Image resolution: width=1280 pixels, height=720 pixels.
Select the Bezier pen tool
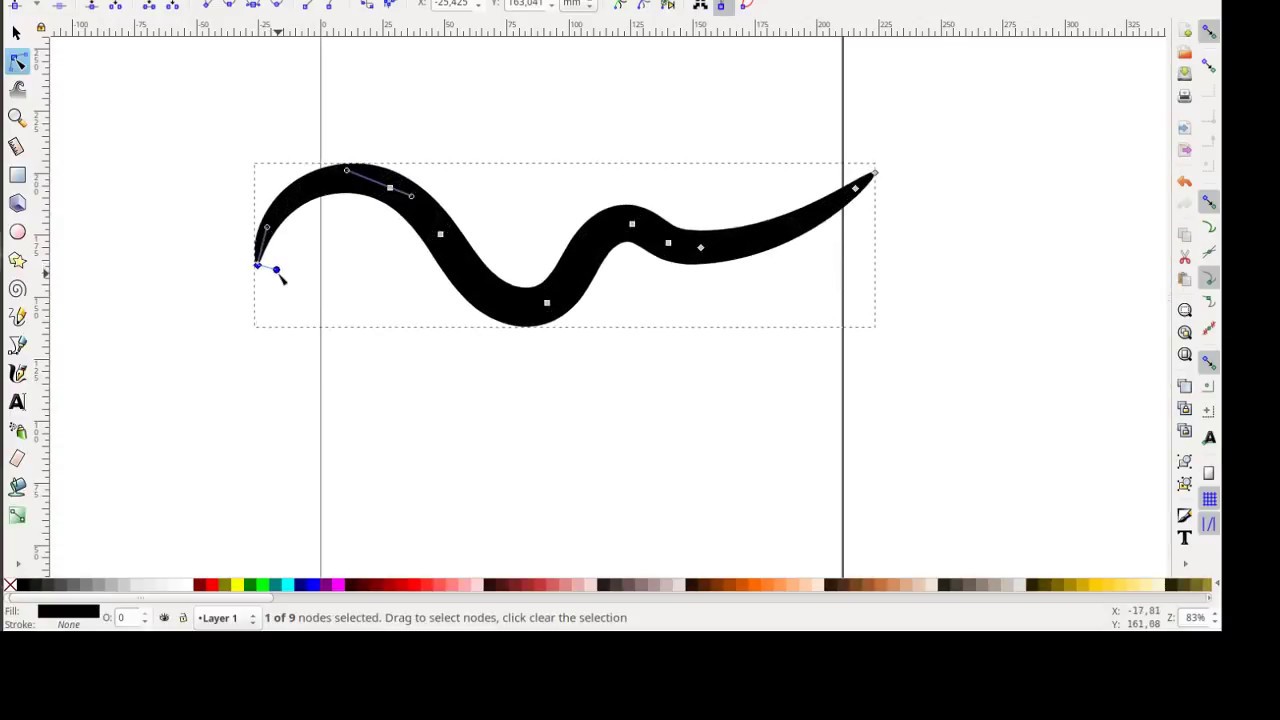pos(17,345)
